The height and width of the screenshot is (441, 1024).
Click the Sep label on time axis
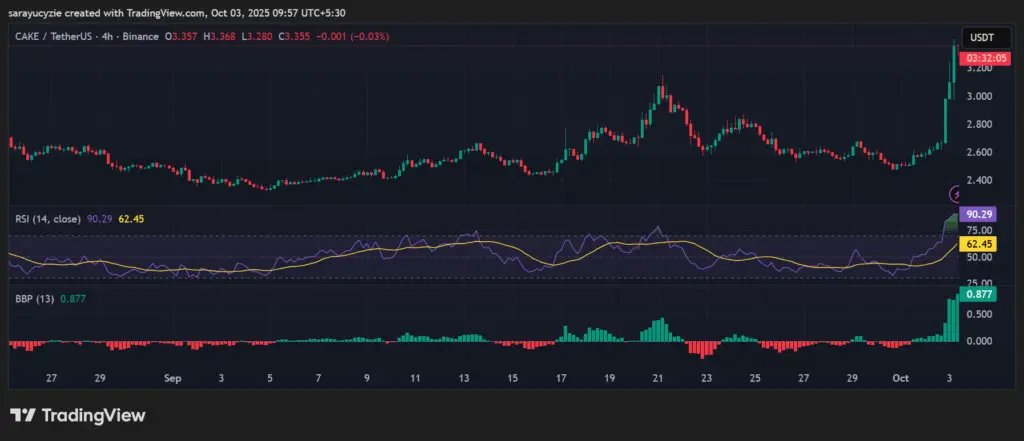click(172, 378)
